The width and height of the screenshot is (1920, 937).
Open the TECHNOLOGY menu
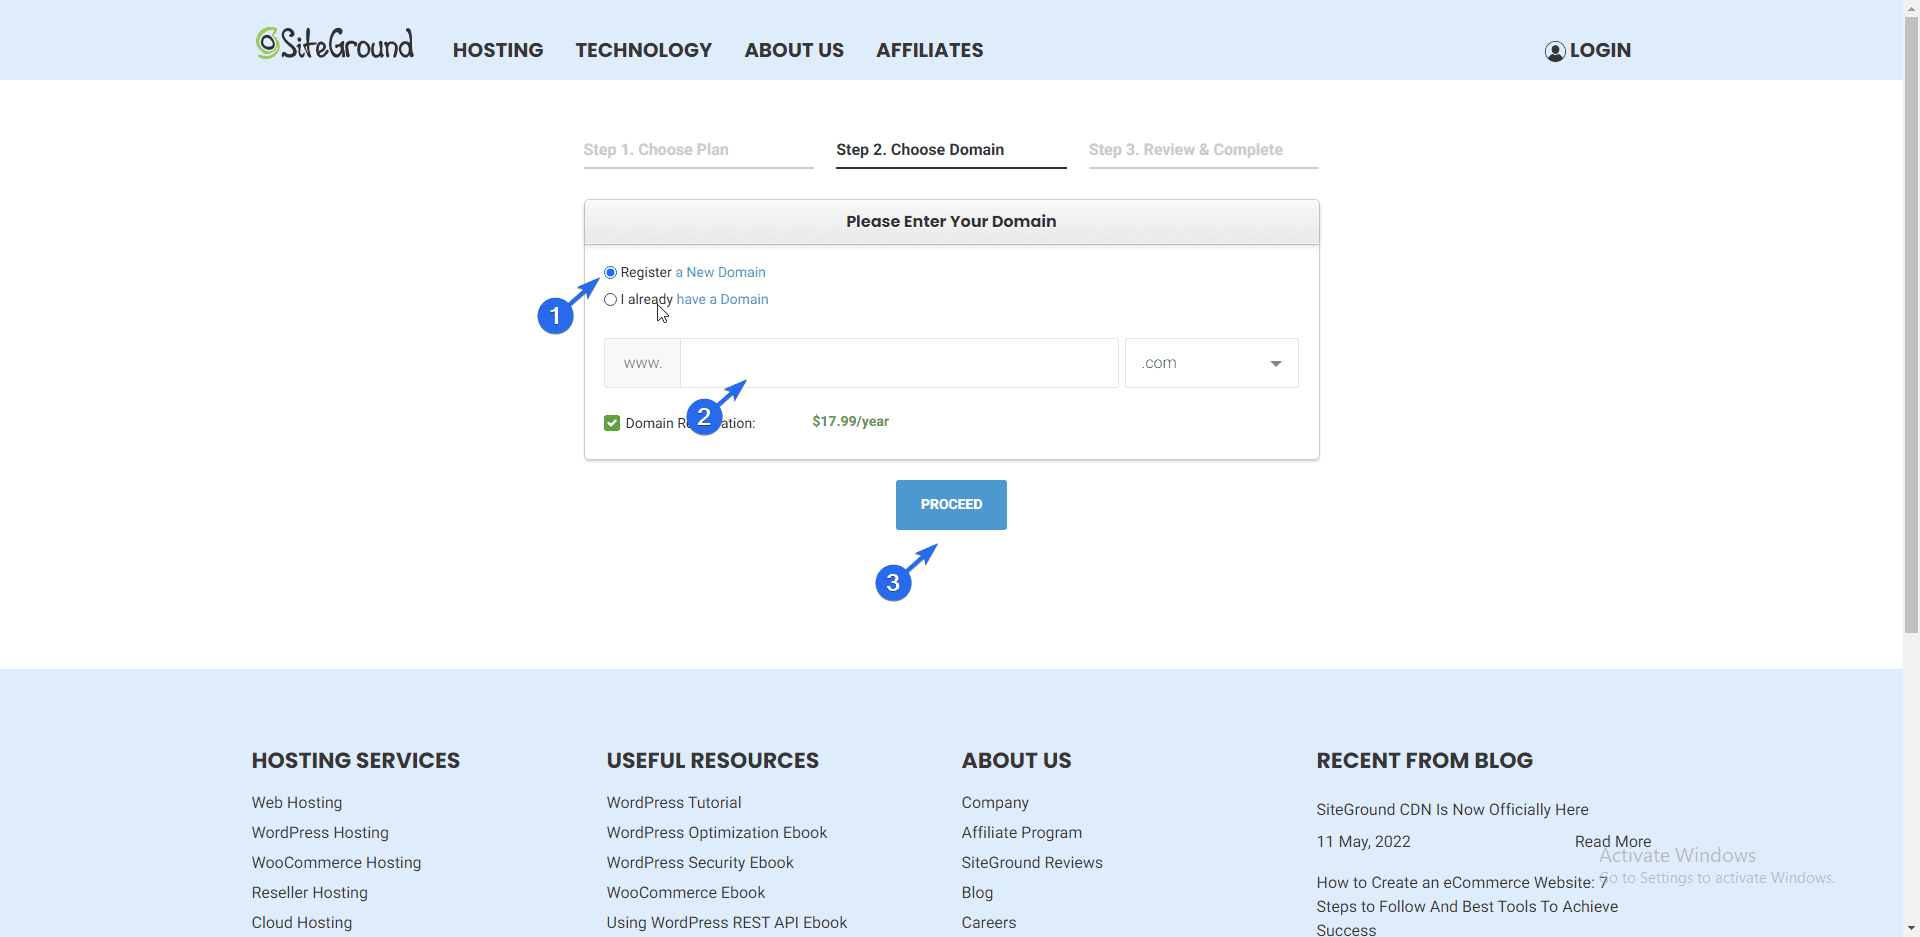[644, 50]
